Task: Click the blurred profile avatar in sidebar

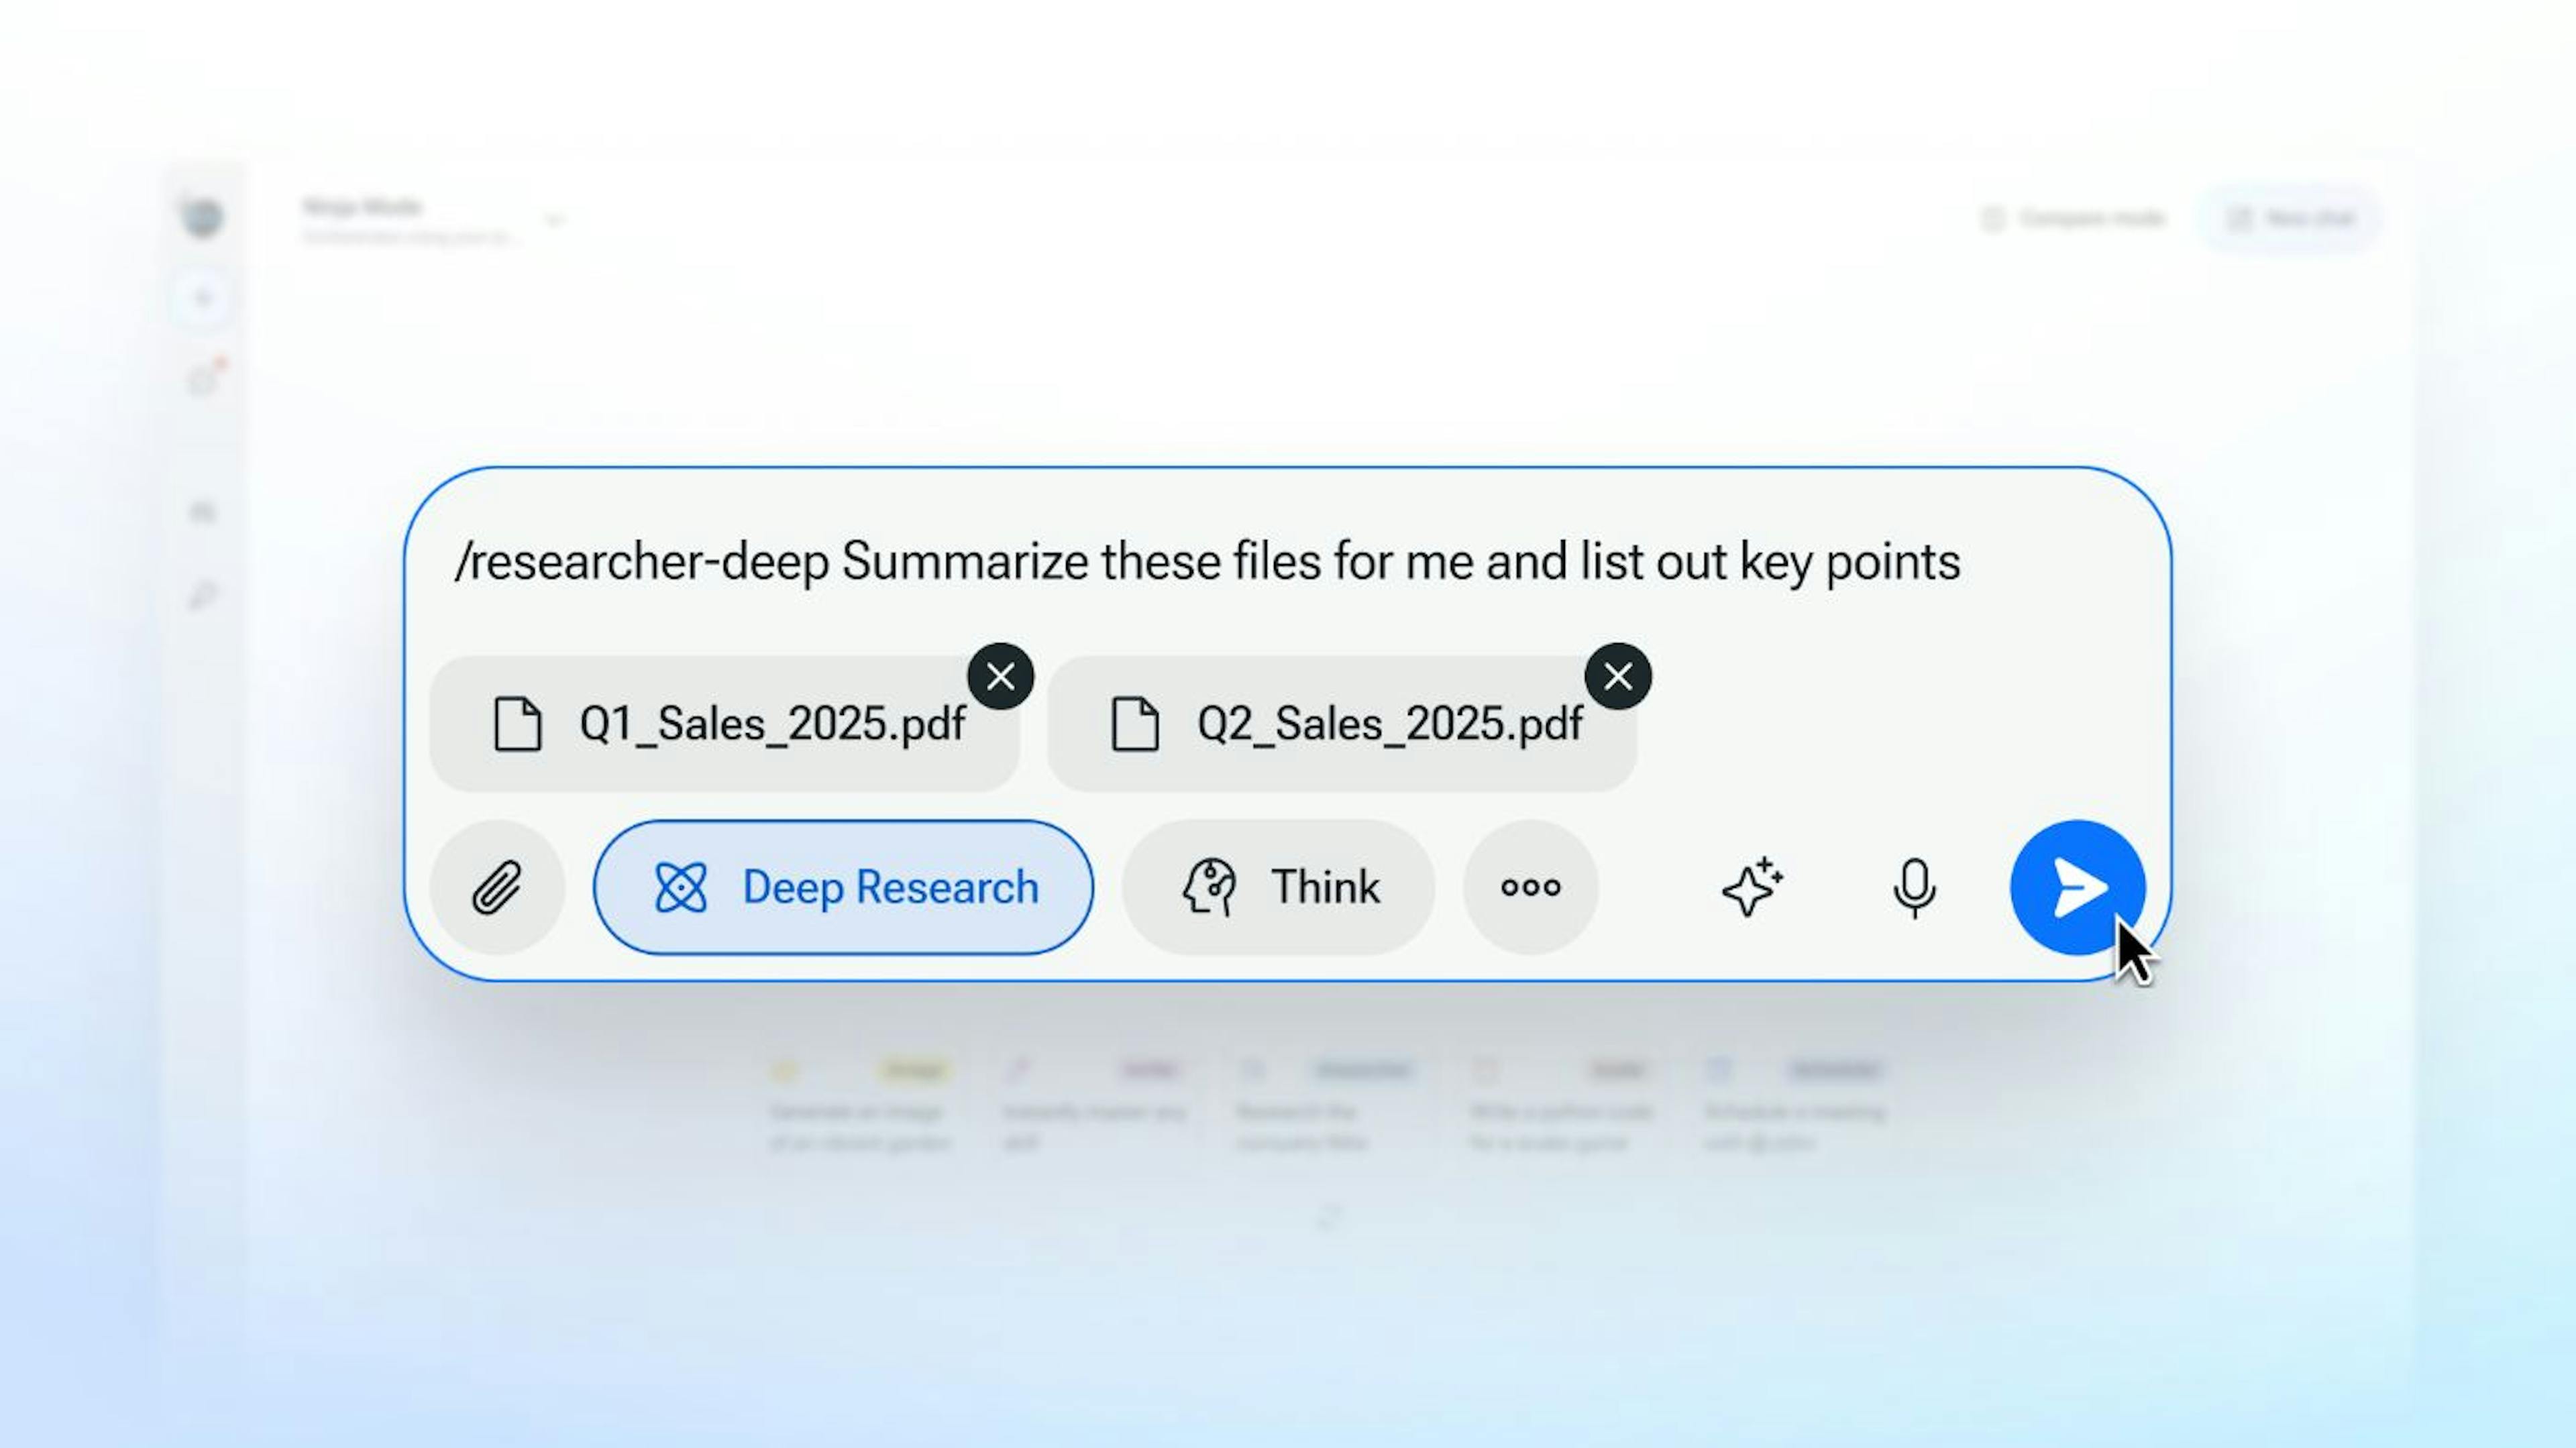Action: (x=203, y=217)
